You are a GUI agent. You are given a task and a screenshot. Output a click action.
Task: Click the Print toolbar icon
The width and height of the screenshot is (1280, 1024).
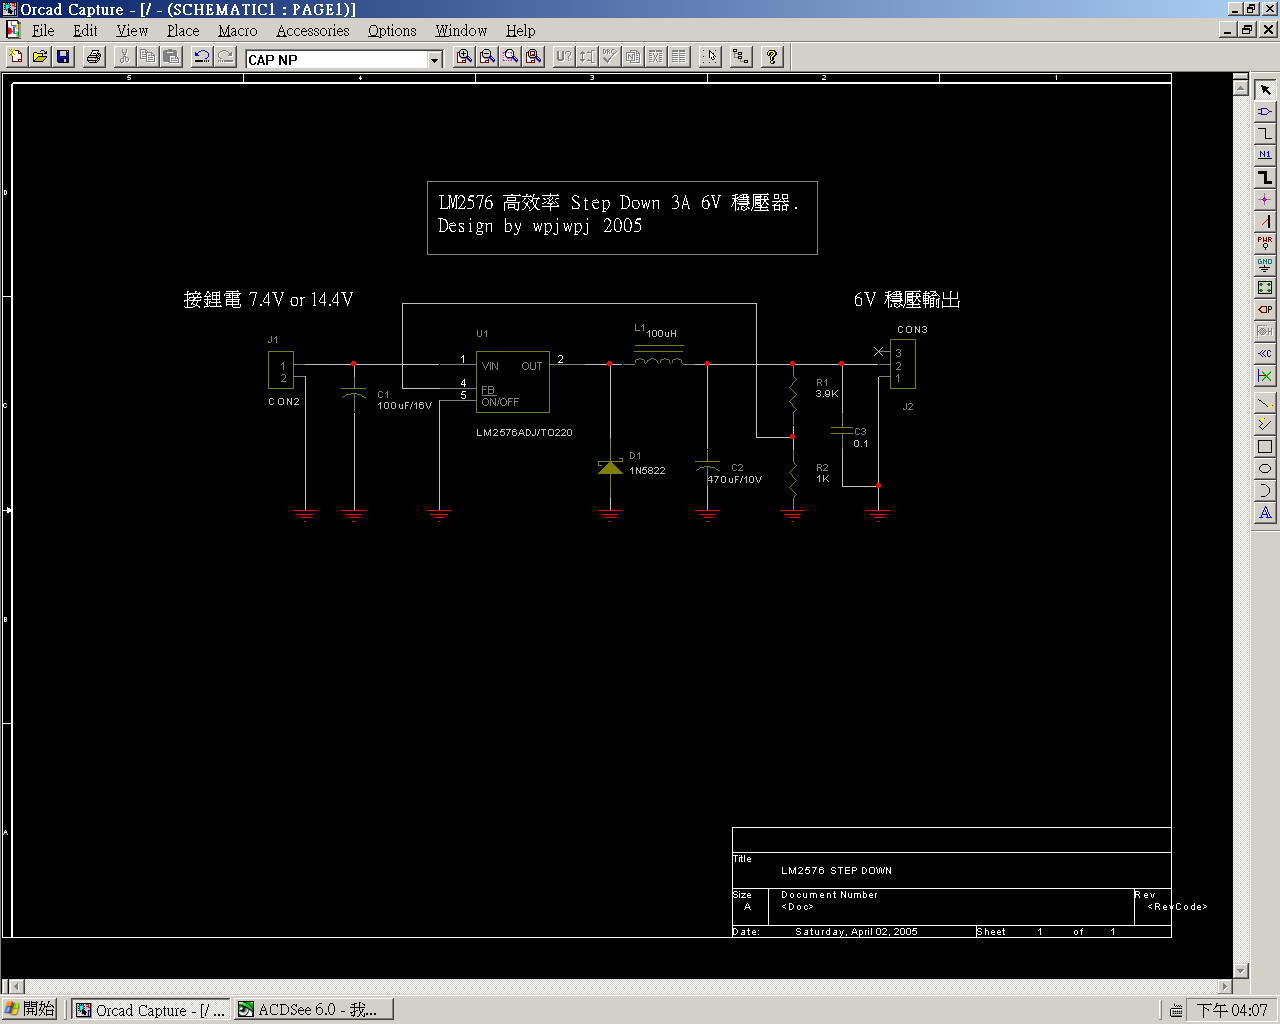94,57
